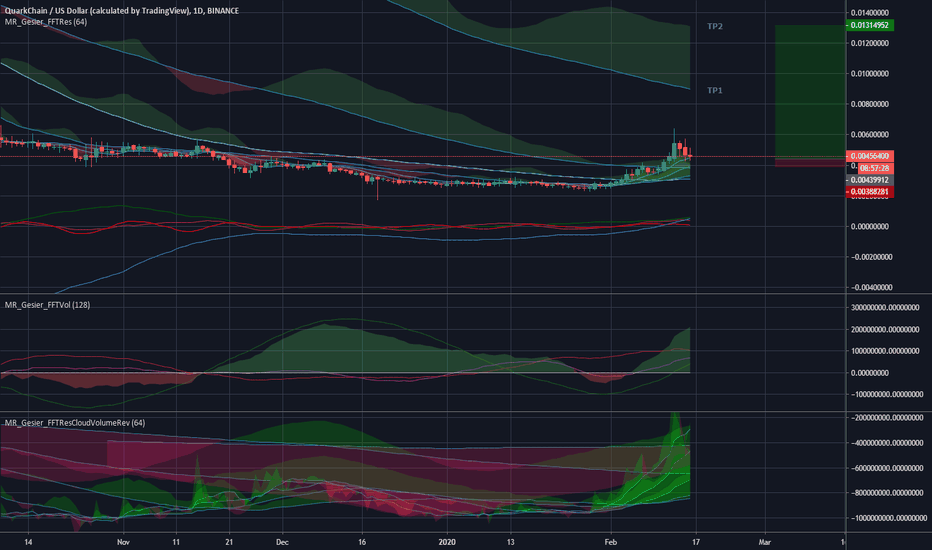This screenshot has height=550, width=932.
Task: Click the Dec label on time axis
Action: (282, 542)
